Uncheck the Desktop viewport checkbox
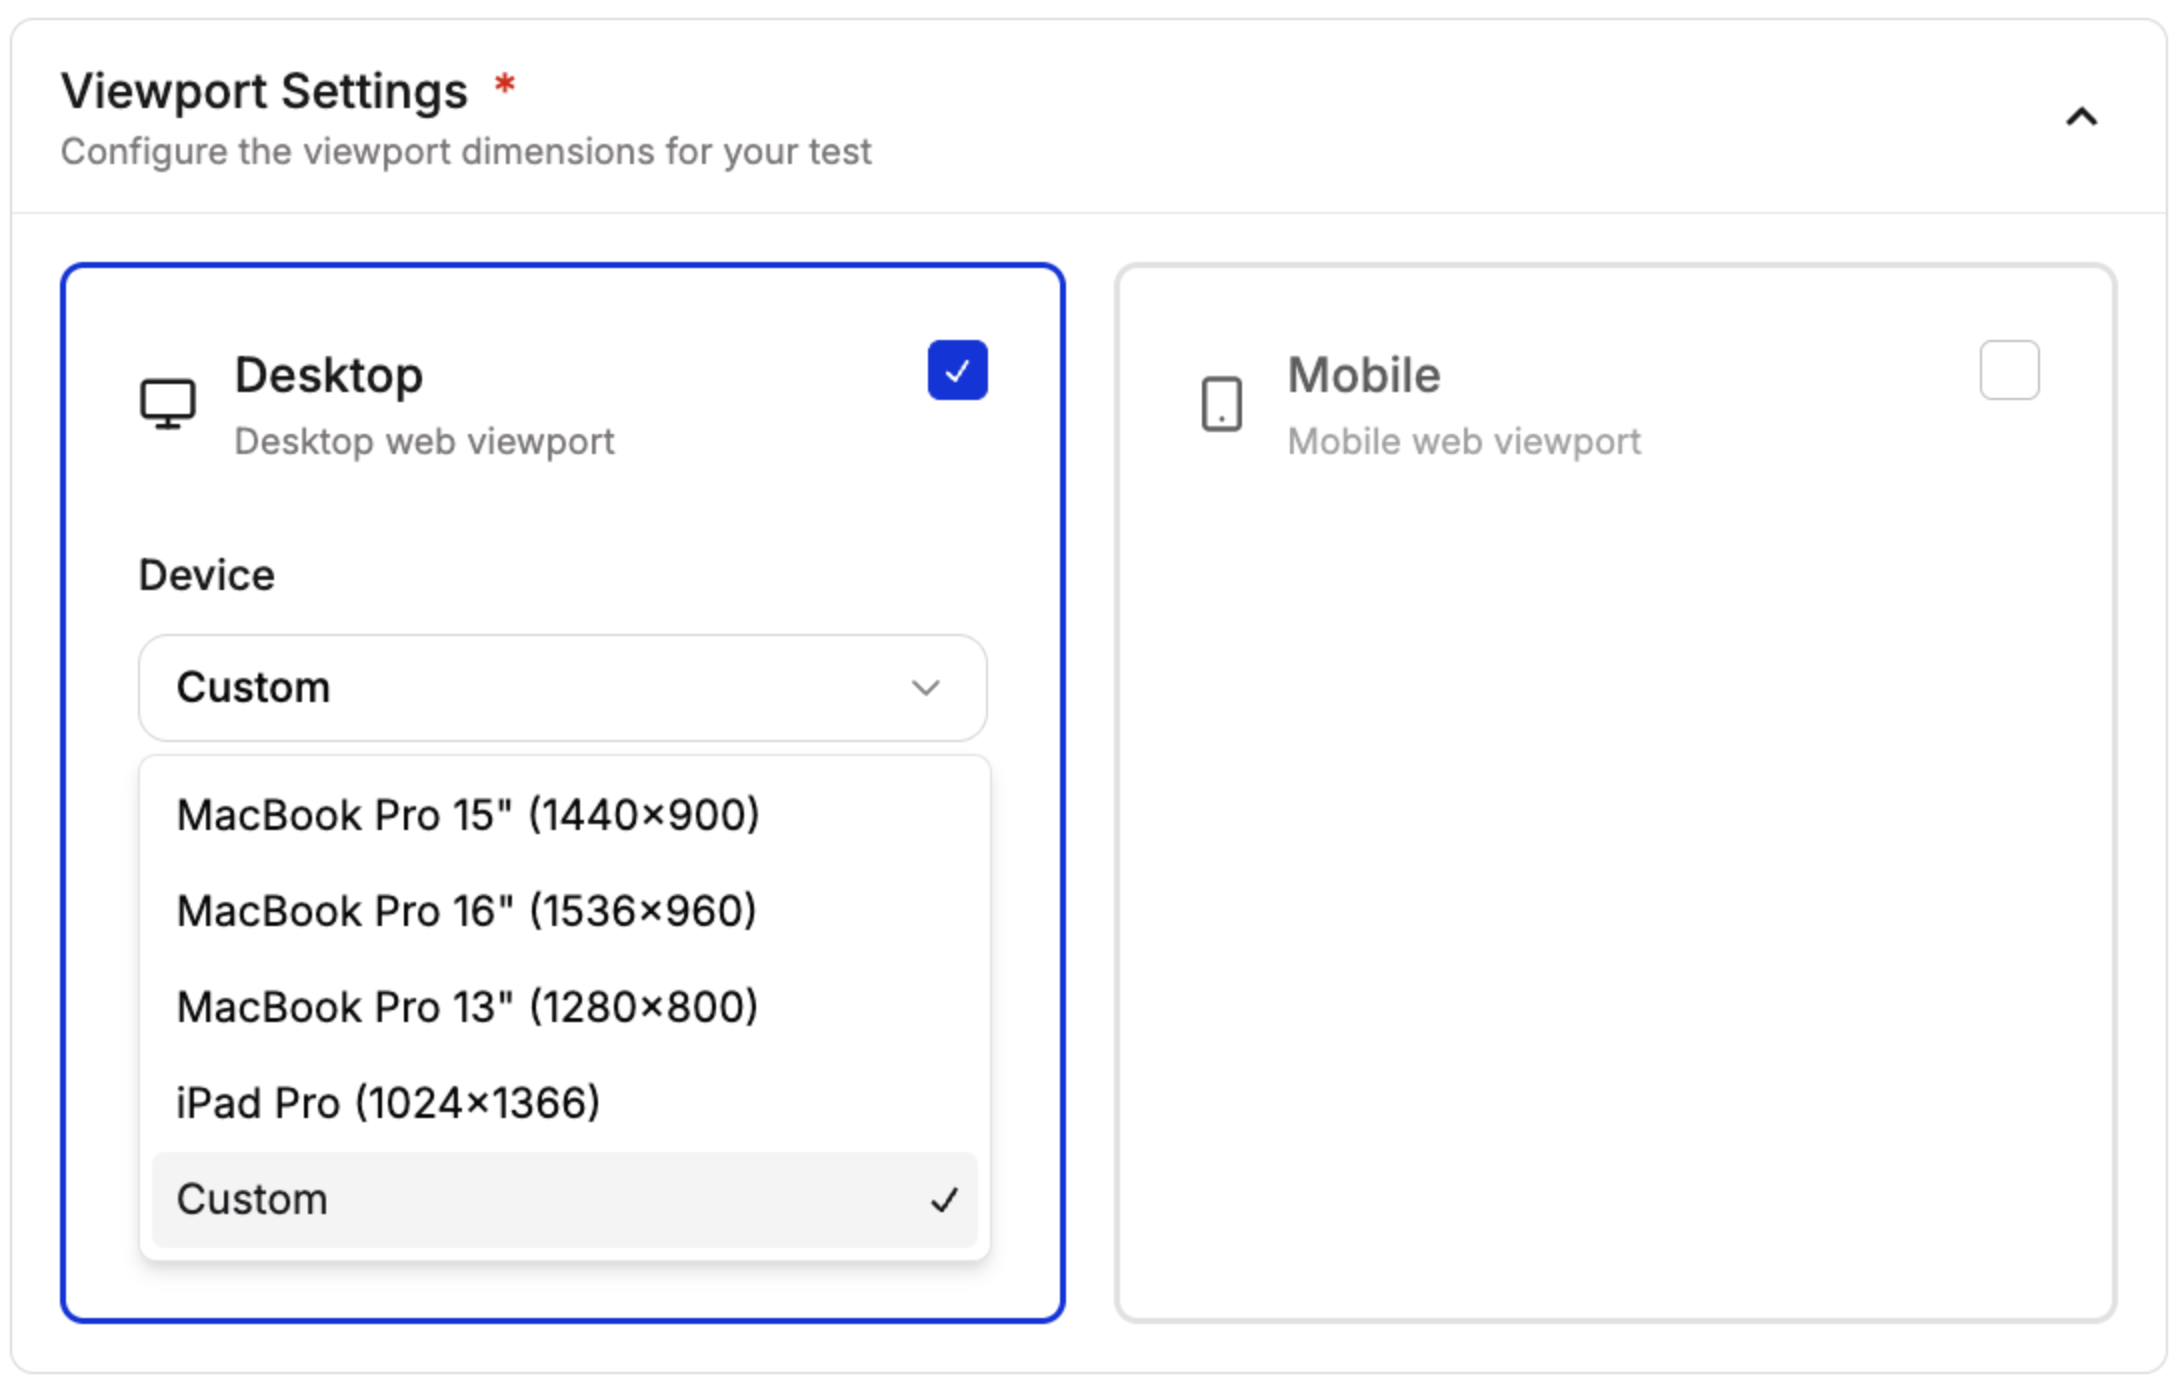This screenshot has width=2182, height=1392. tap(957, 370)
